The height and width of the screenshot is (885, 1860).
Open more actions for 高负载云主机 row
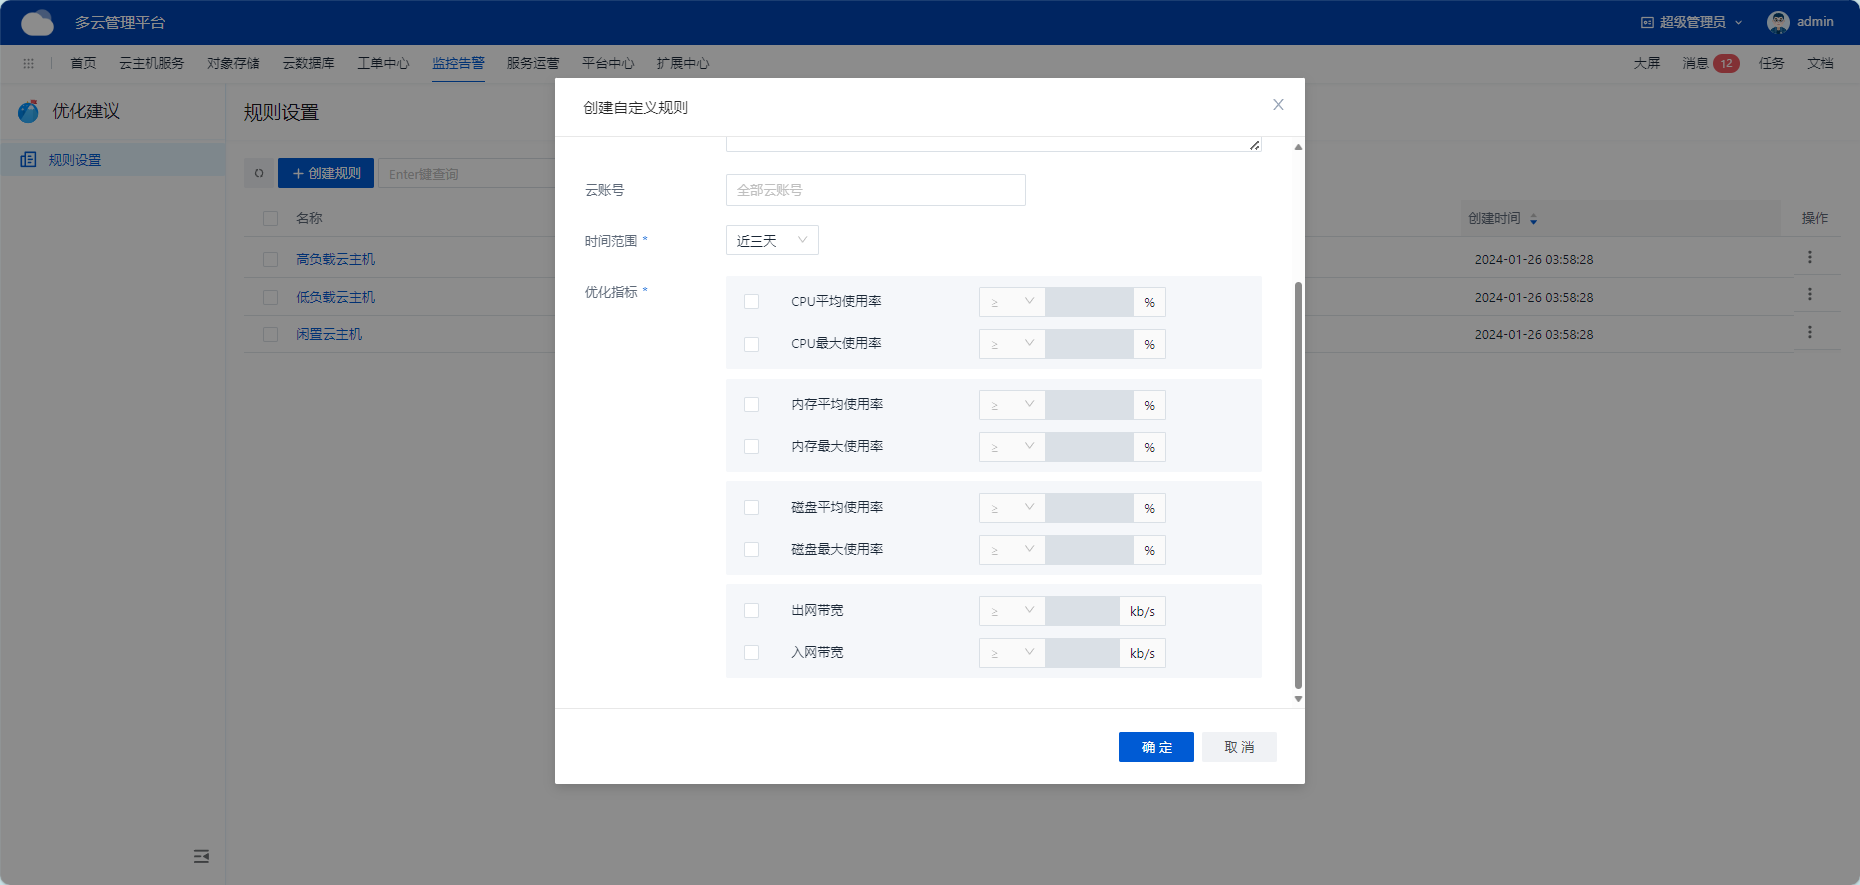(x=1809, y=258)
